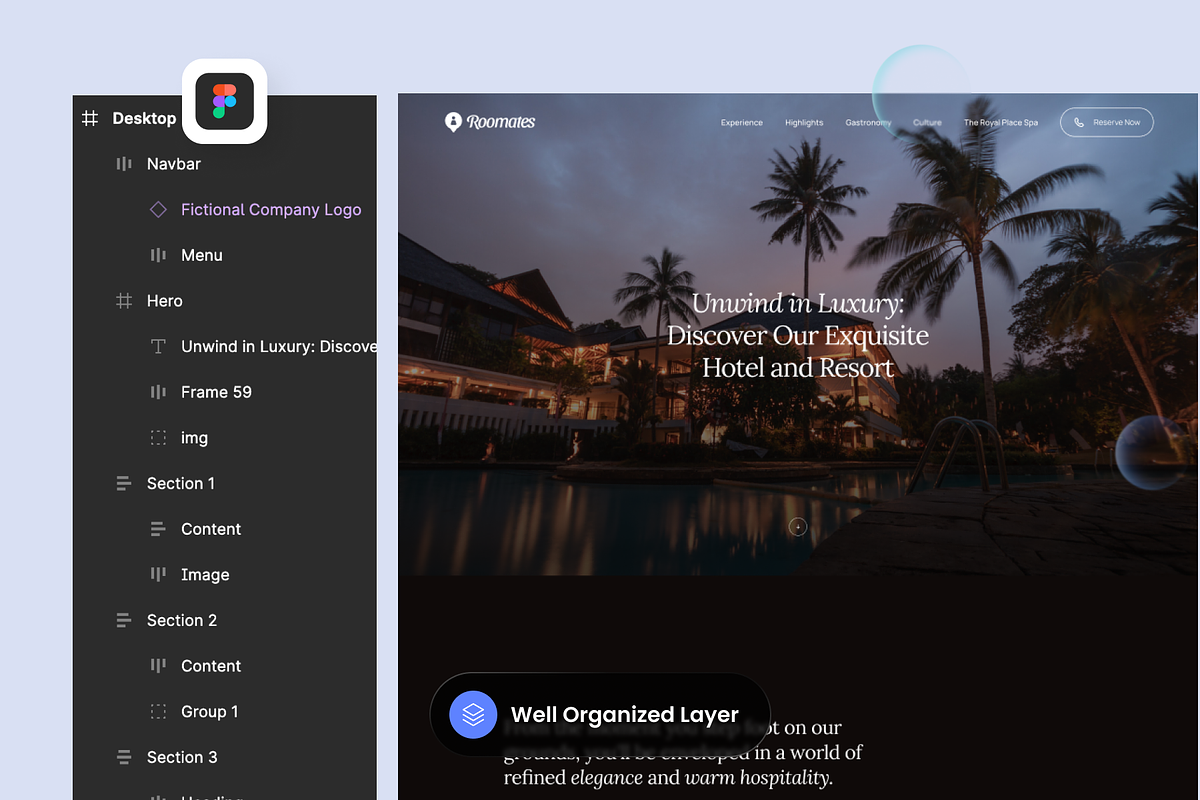Click the layout icon beside Section 2

pyautogui.click(x=124, y=621)
